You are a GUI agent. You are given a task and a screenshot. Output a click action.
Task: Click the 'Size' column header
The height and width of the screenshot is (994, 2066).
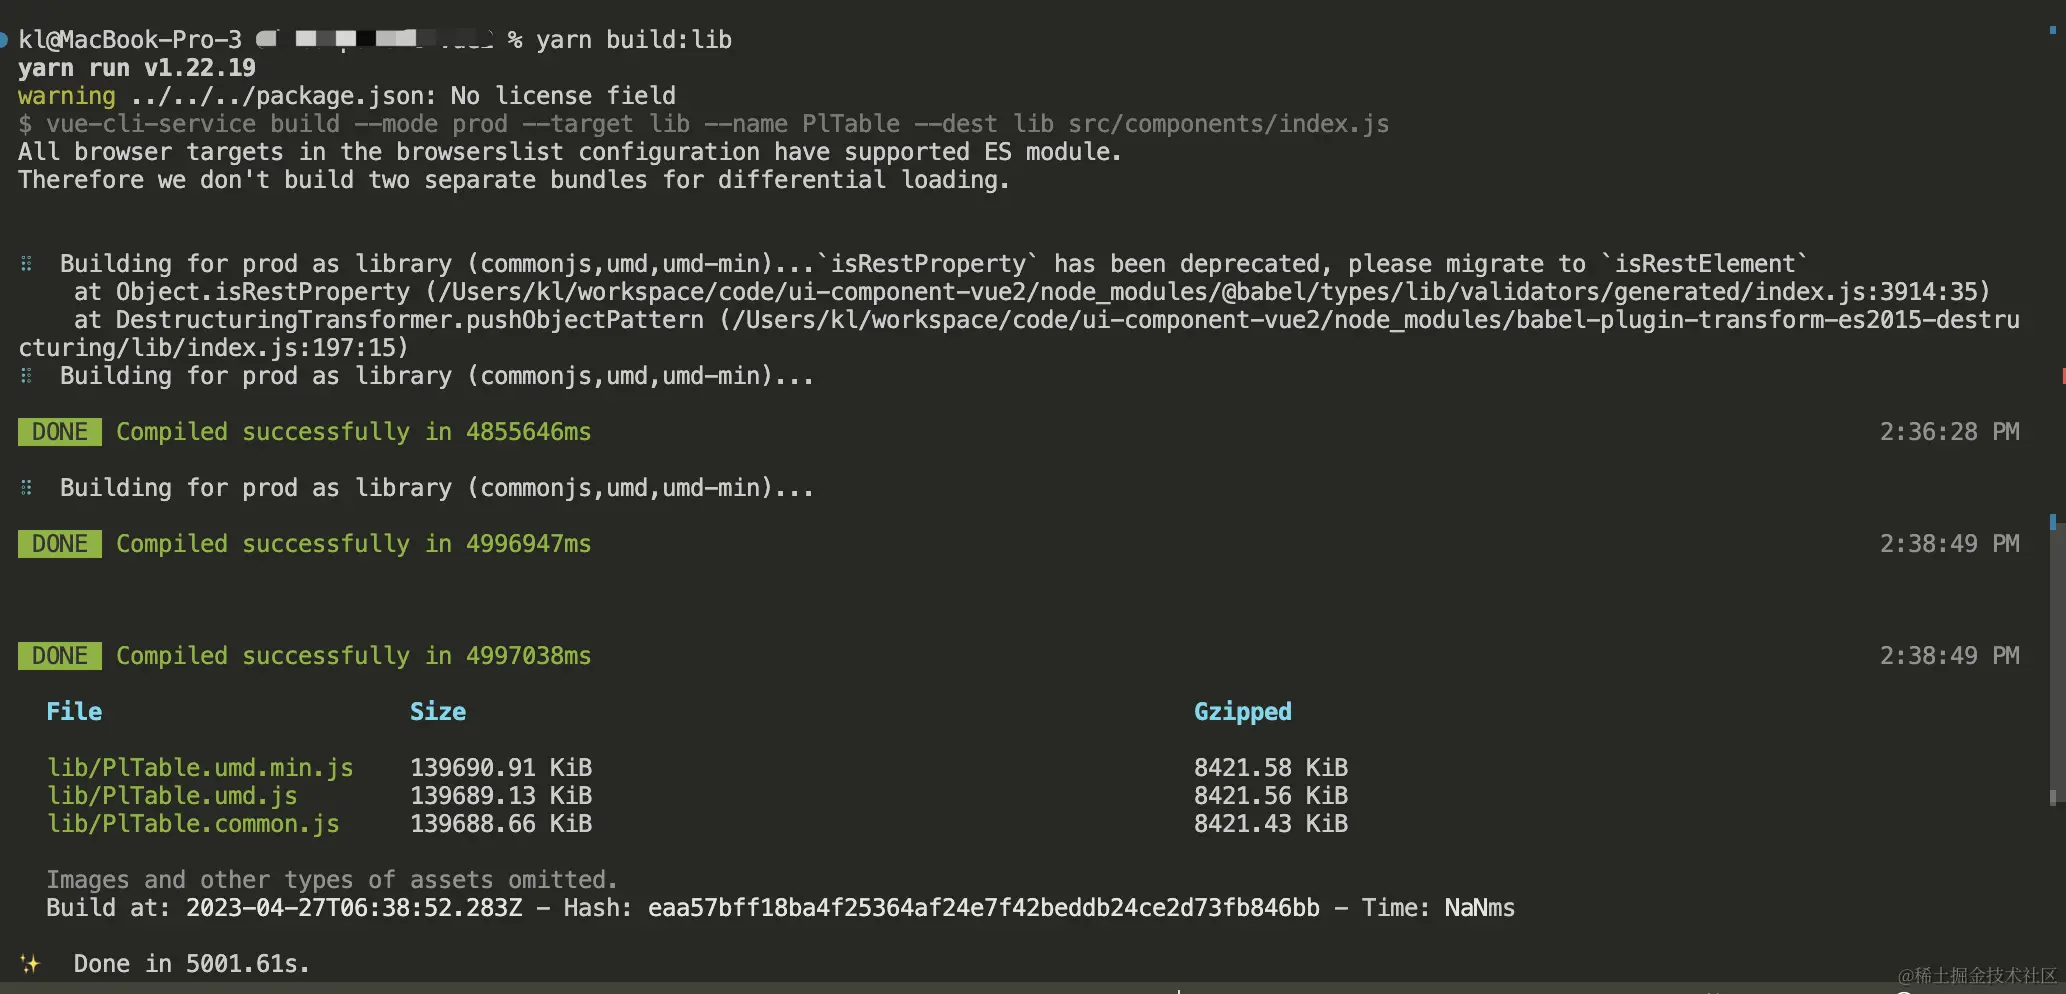(x=438, y=712)
